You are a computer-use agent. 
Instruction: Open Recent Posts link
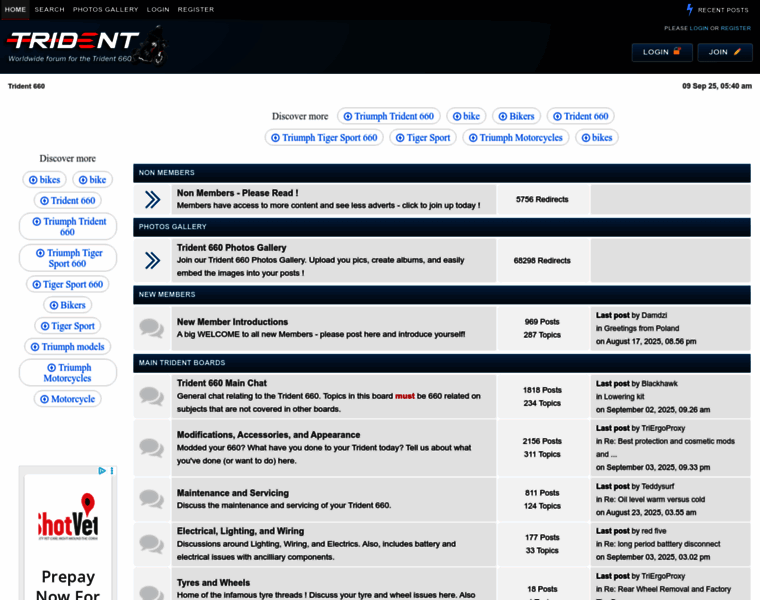click(x=723, y=10)
